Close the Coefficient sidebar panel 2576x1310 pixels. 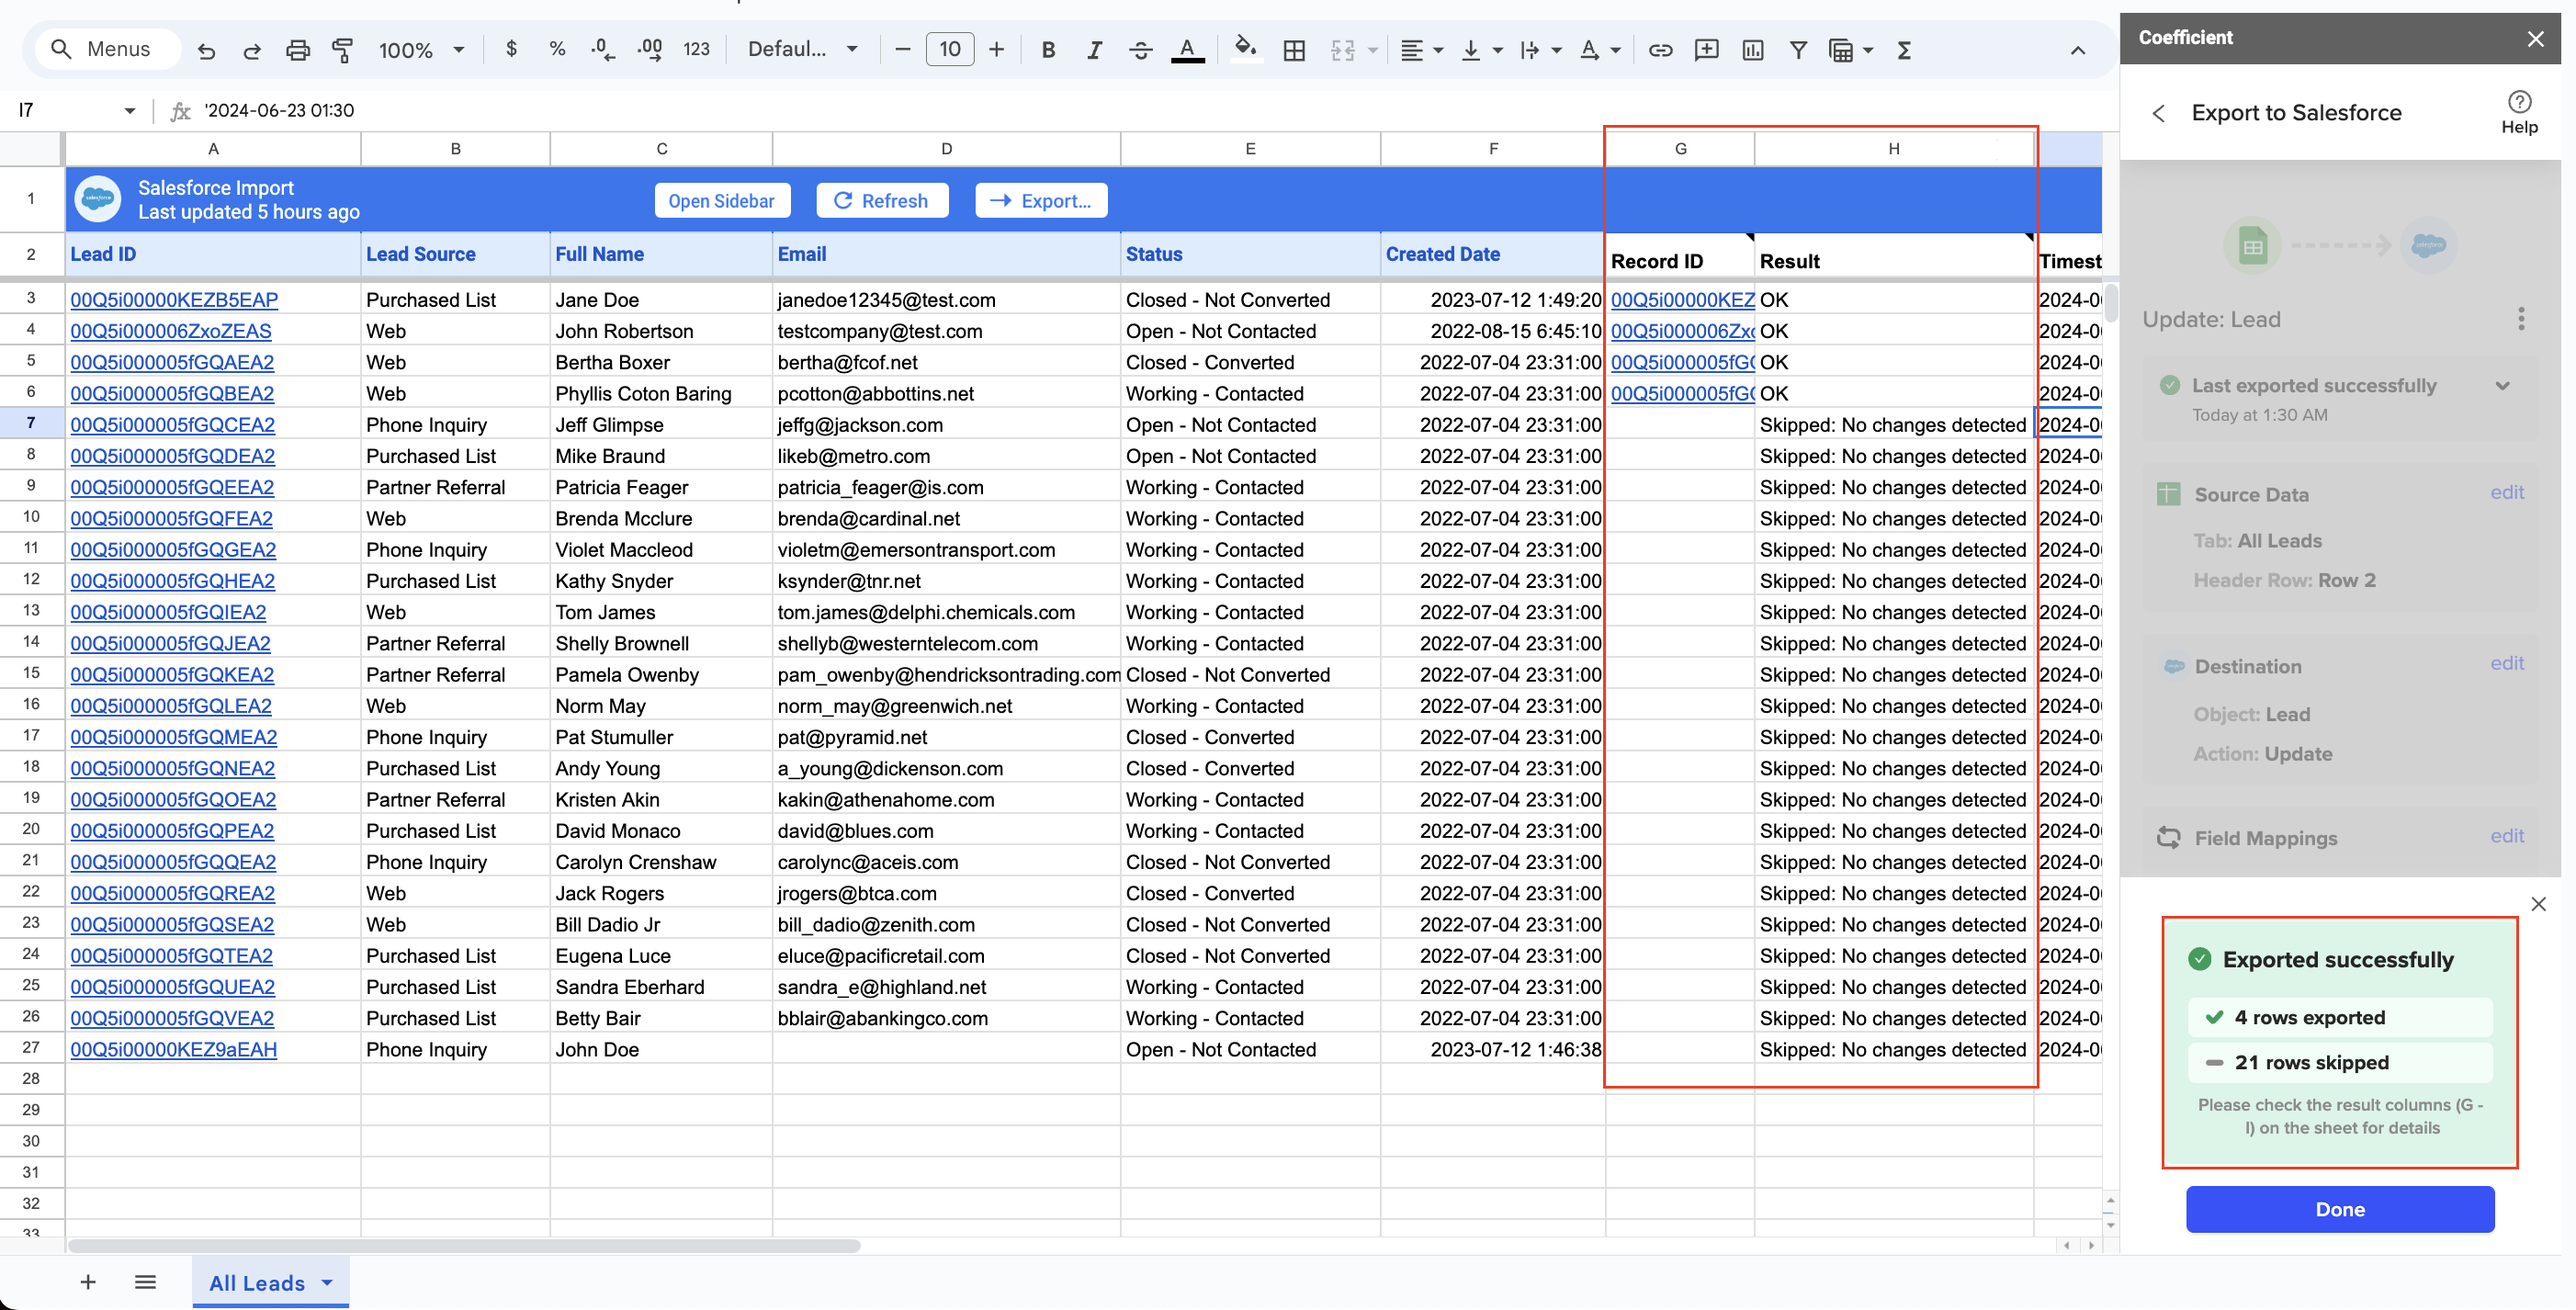[x=2535, y=38]
